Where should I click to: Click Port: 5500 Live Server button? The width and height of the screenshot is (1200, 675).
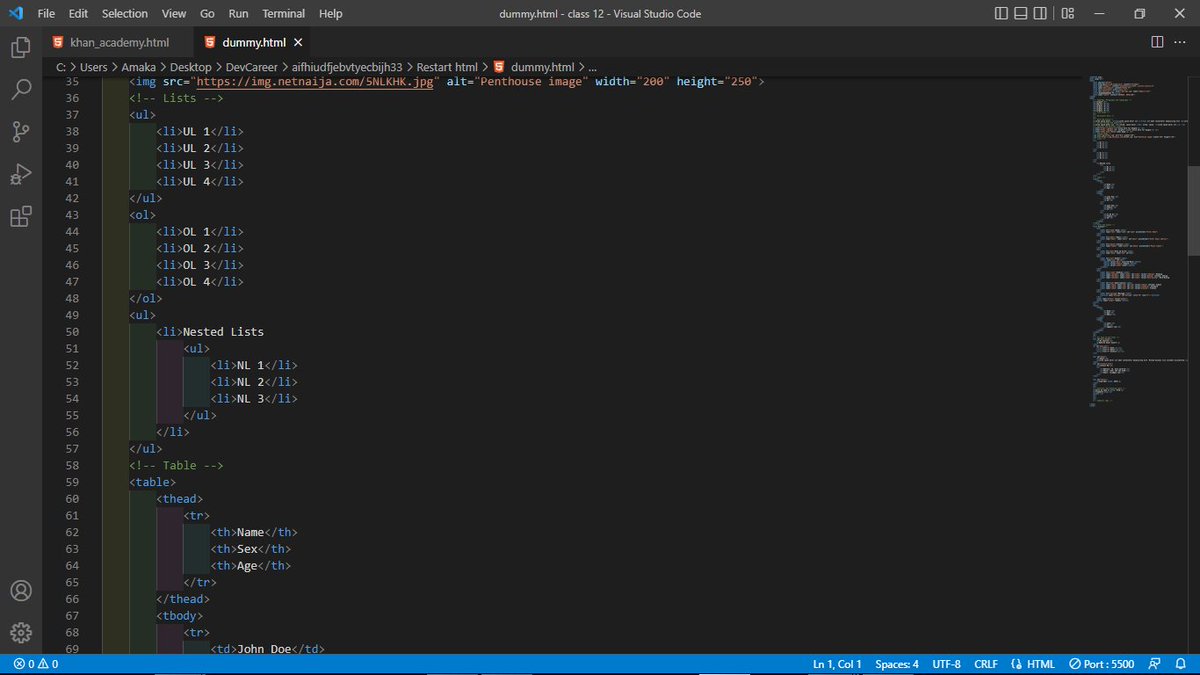[1102, 664]
